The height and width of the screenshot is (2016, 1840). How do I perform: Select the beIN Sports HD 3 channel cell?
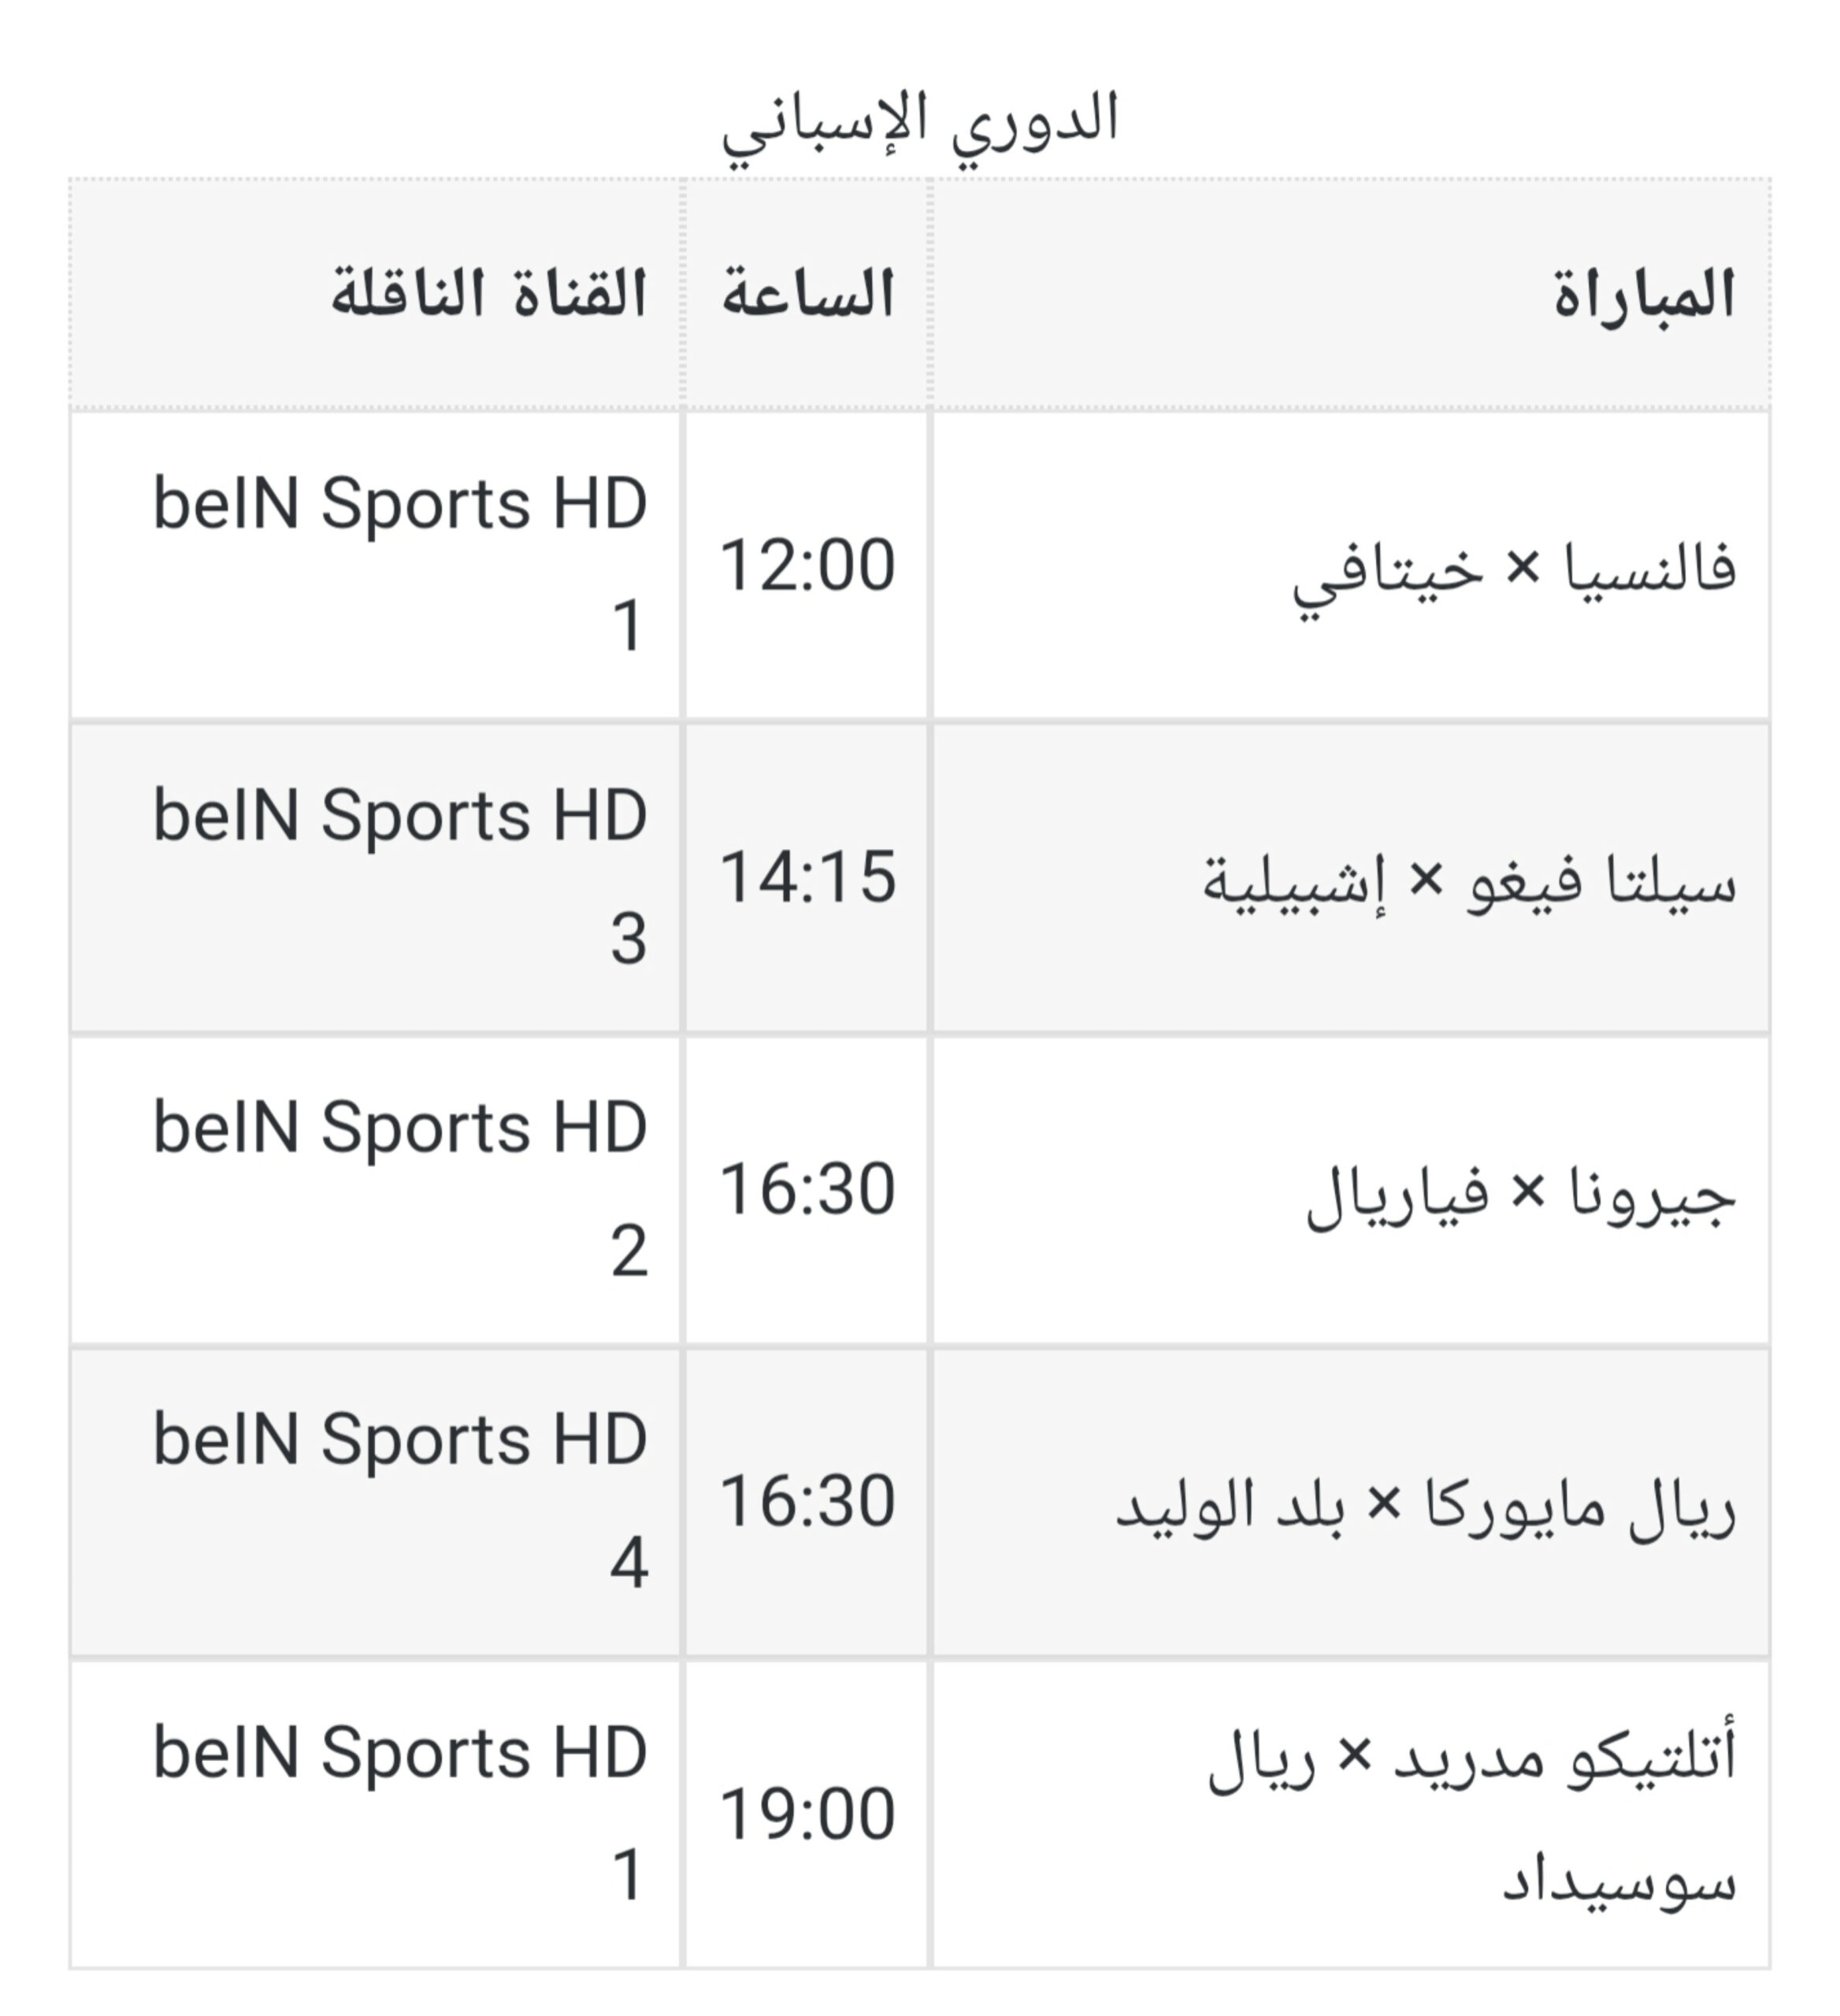tap(375, 878)
